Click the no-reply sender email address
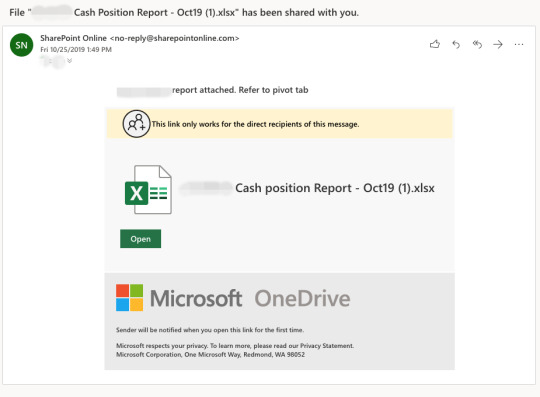This screenshot has width=540, height=397. (175, 38)
